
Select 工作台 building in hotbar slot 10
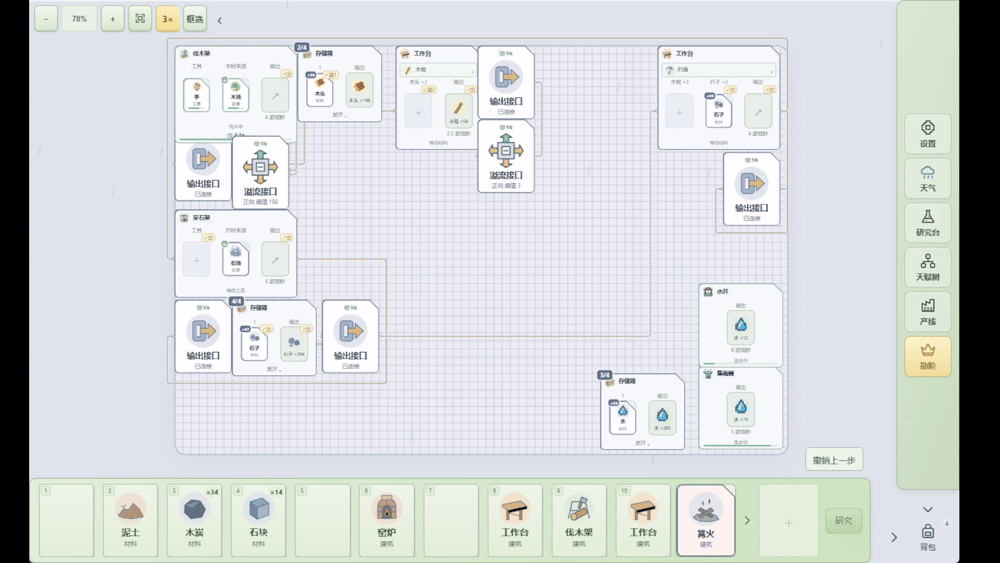[643, 520]
